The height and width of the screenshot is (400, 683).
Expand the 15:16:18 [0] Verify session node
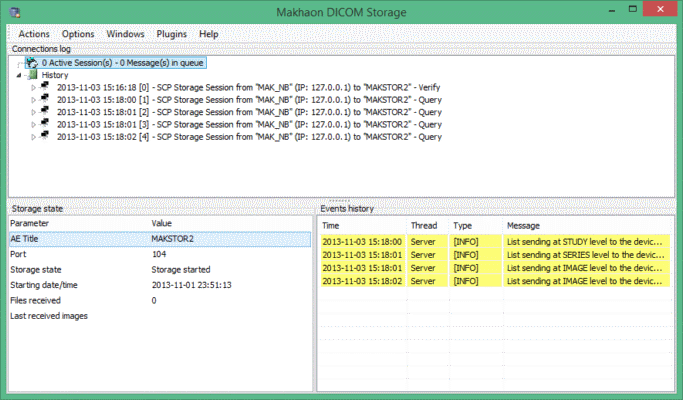(34, 88)
